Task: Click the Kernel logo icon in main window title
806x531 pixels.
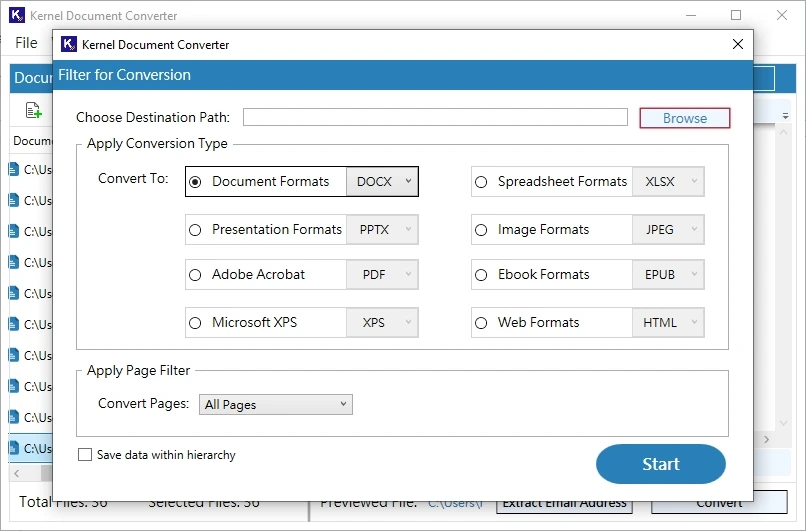Action: point(16,15)
